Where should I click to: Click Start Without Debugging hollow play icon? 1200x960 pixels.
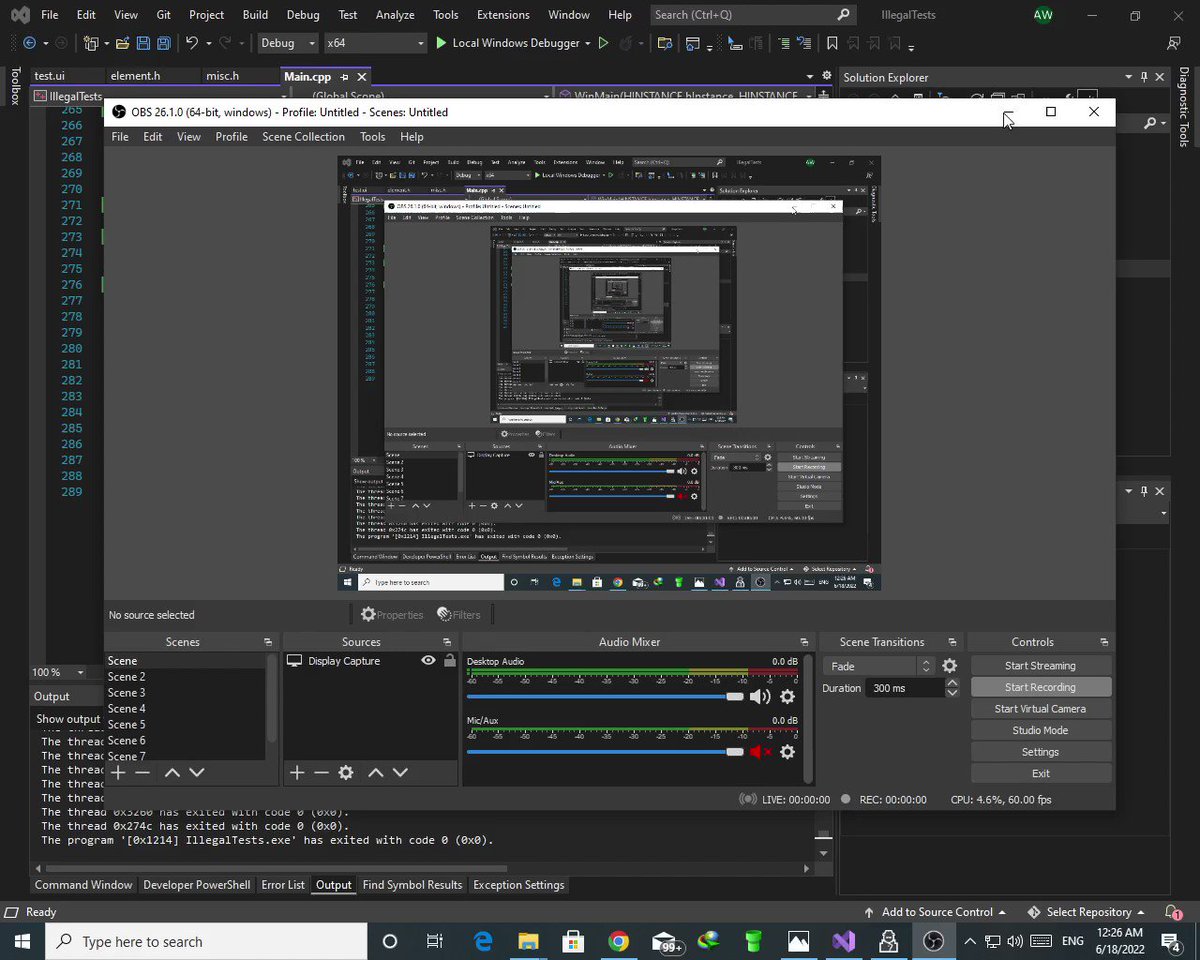pyautogui.click(x=603, y=43)
